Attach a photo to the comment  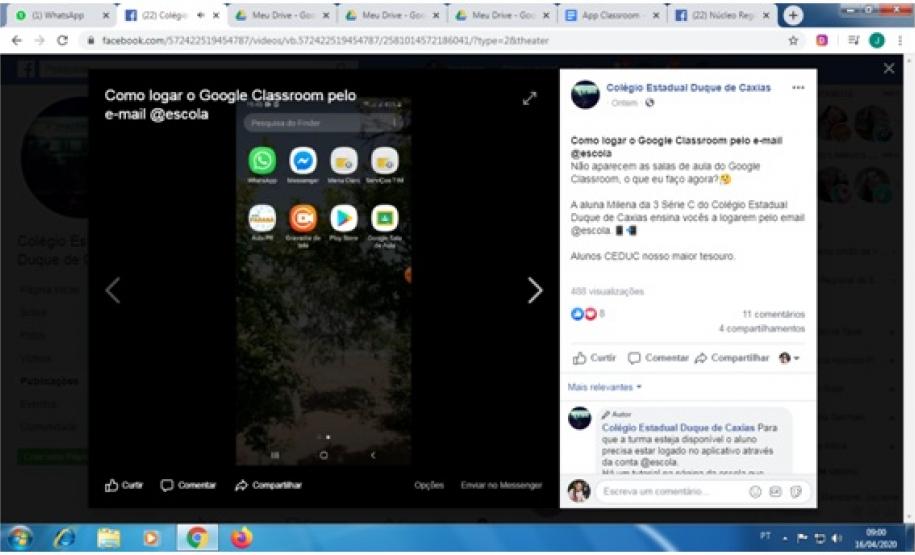776,492
